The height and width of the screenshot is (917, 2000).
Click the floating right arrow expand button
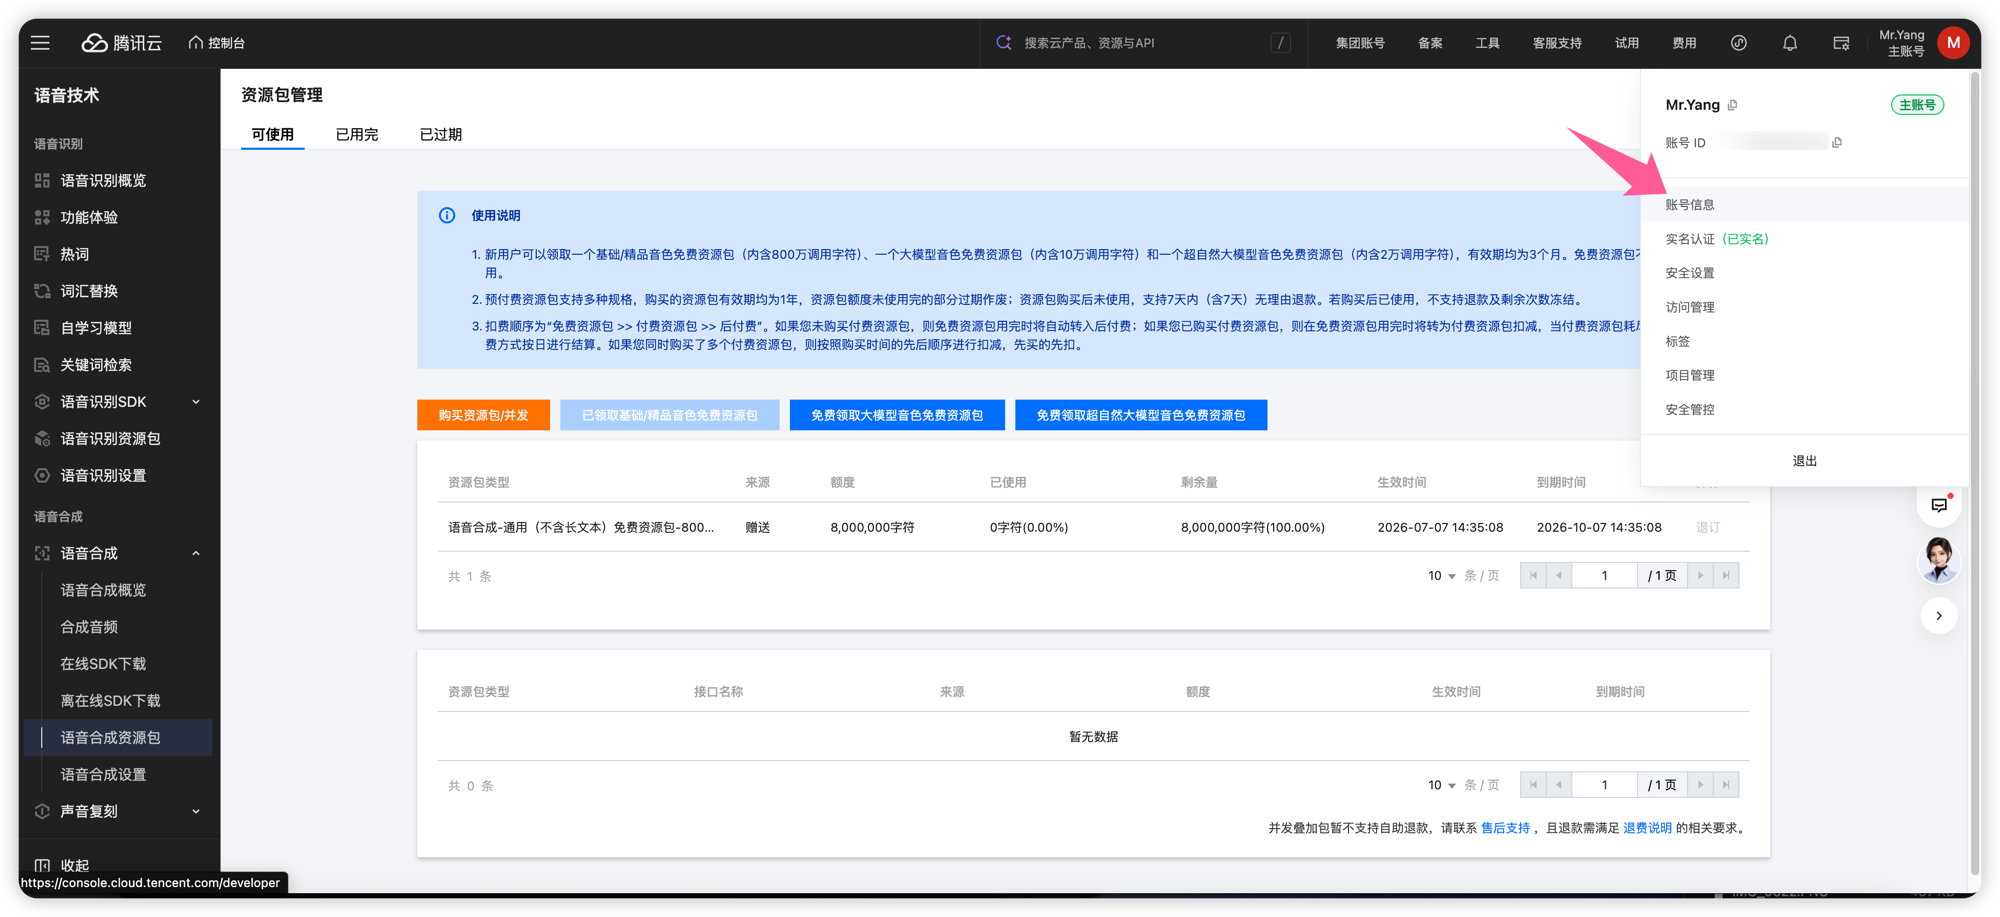click(x=1939, y=616)
